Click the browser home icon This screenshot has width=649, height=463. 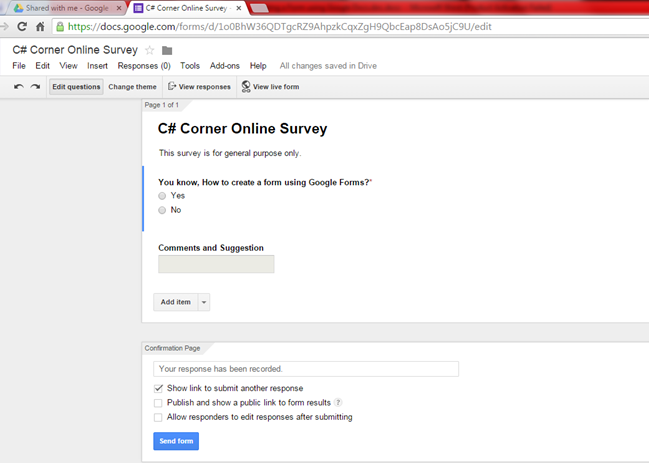click(40, 27)
